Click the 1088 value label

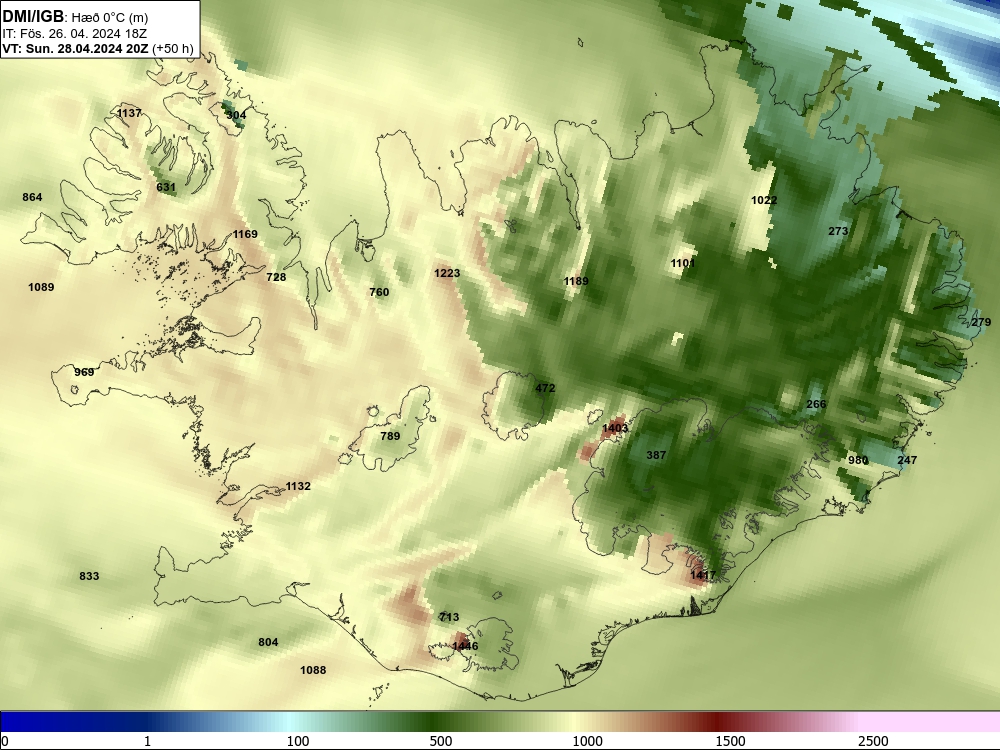point(313,670)
